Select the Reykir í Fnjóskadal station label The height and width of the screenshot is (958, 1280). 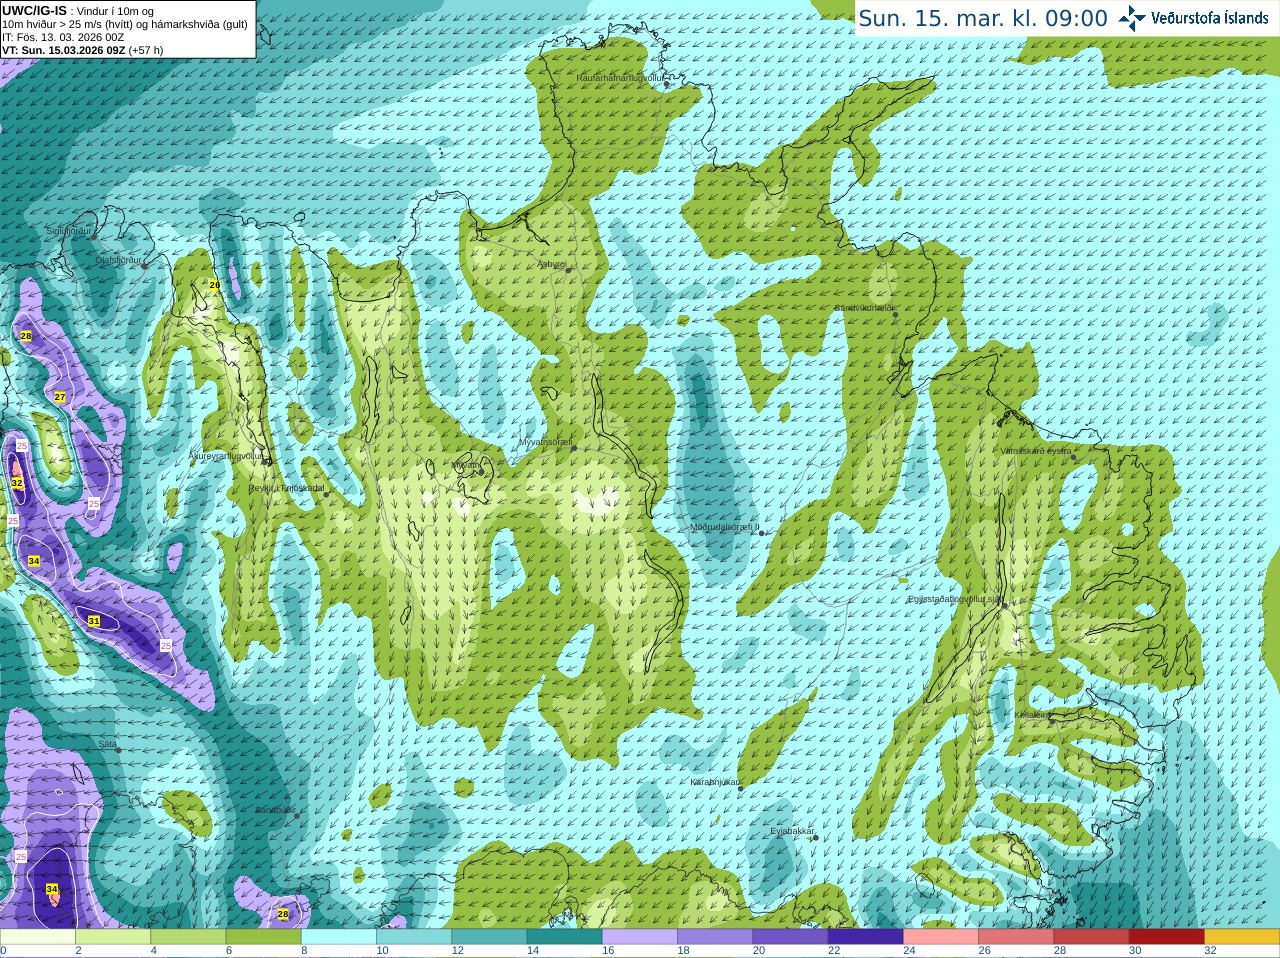pos(287,488)
